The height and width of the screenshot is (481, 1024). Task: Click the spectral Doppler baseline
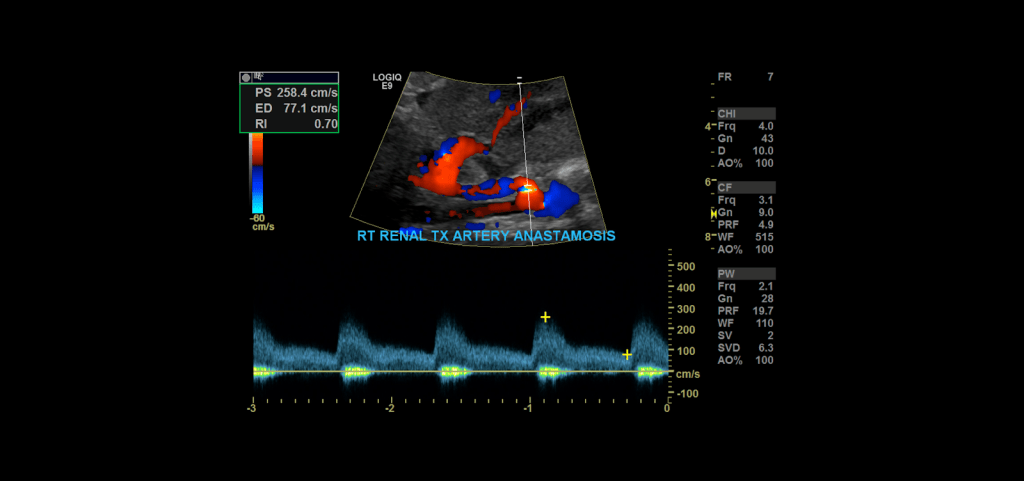[460, 372]
